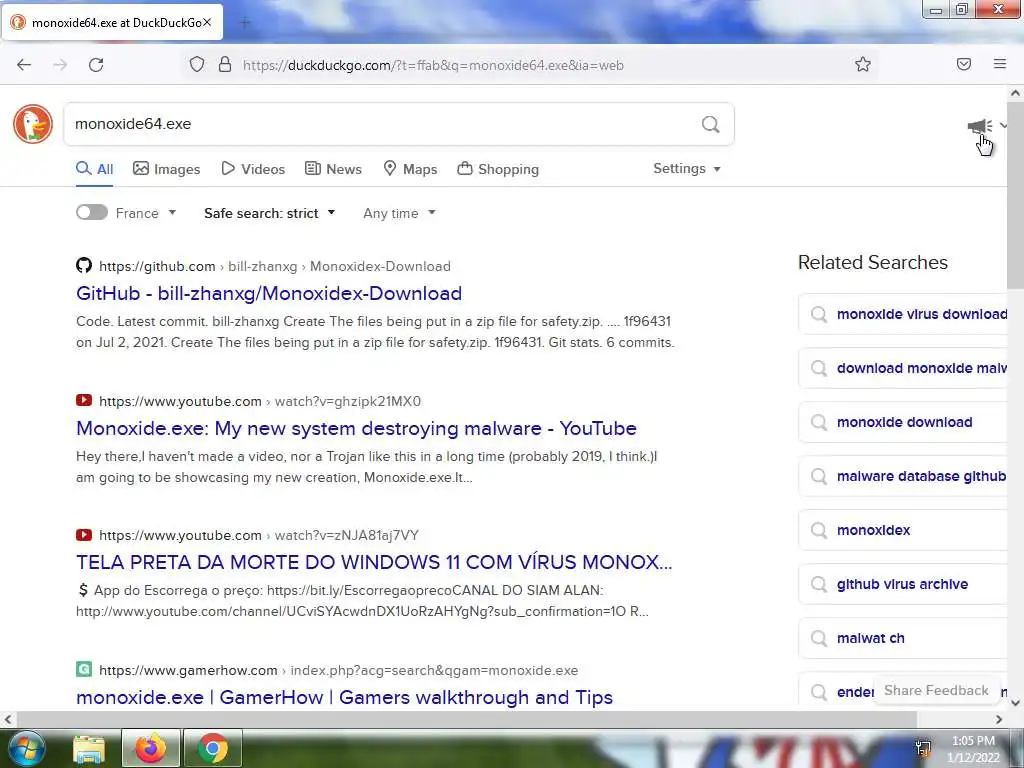This screenshot has width=1024, height=768.
Task: Search related: malwat ch
Action: pyautogui.click(x=904, y=639)
